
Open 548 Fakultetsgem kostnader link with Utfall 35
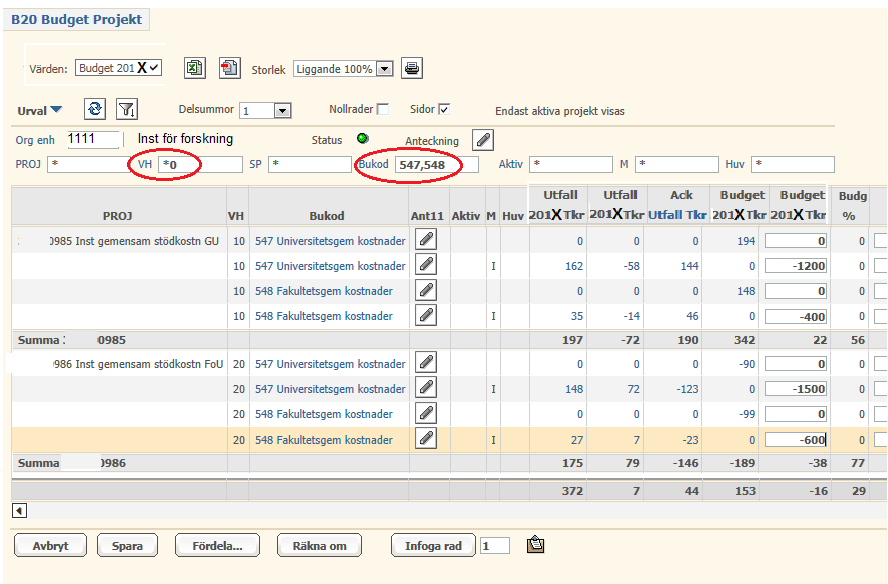(323, 316)
